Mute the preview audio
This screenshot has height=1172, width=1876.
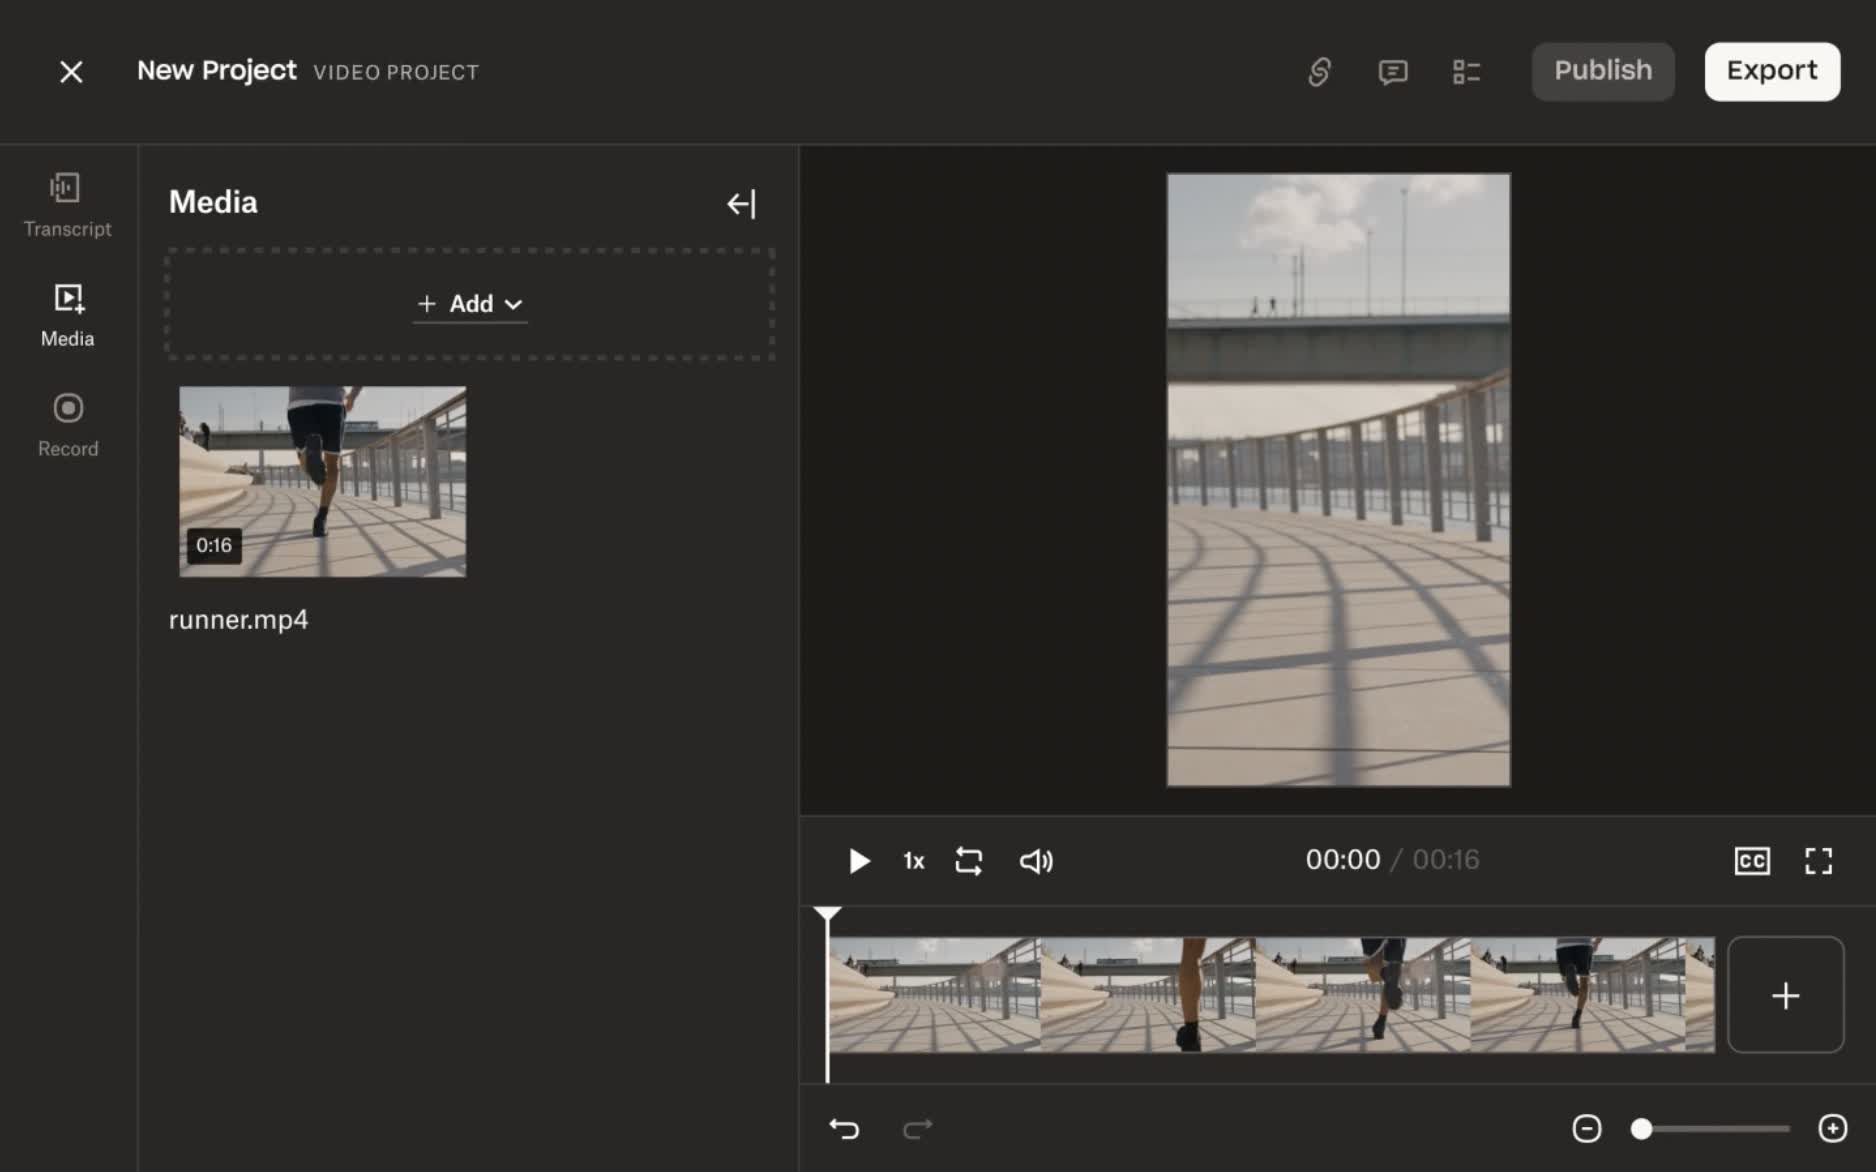[x=1036, y=861]
